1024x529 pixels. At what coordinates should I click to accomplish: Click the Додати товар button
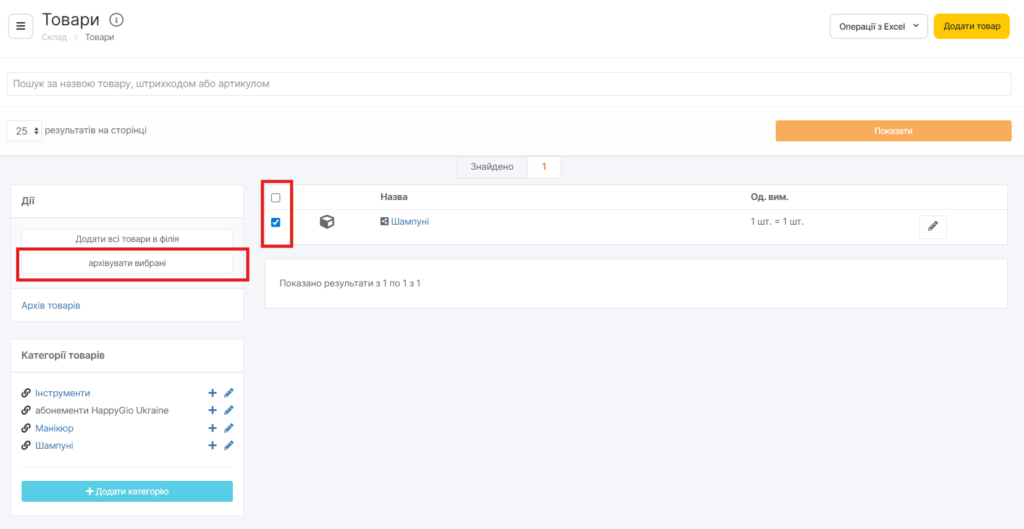click(x=971, y=27)
